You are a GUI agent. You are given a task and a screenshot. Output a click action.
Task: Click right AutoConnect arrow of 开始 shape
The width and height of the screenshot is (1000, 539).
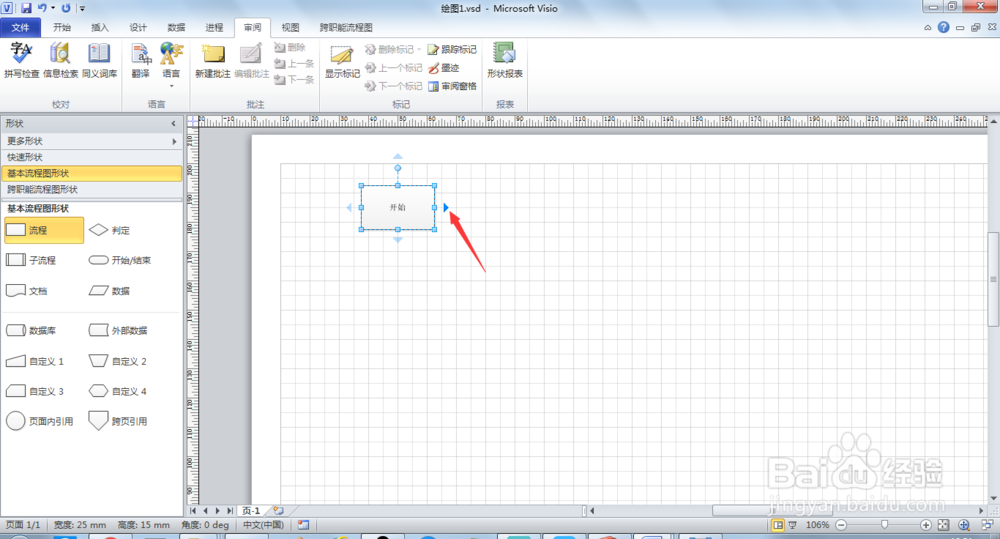pos(446,207)
